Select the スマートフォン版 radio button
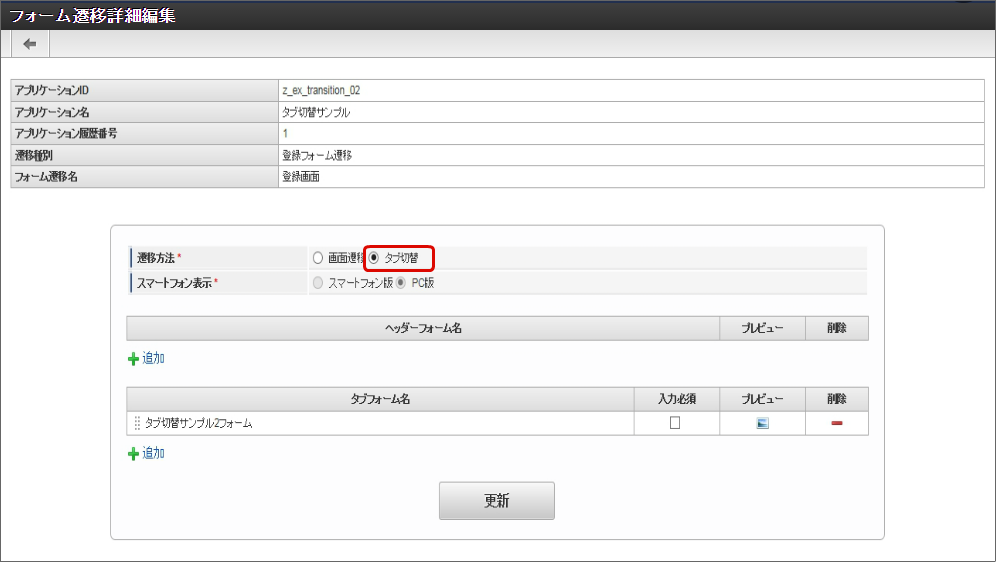Image resolution: width=996 pixels, height=562 pixels. pos(318,283)
